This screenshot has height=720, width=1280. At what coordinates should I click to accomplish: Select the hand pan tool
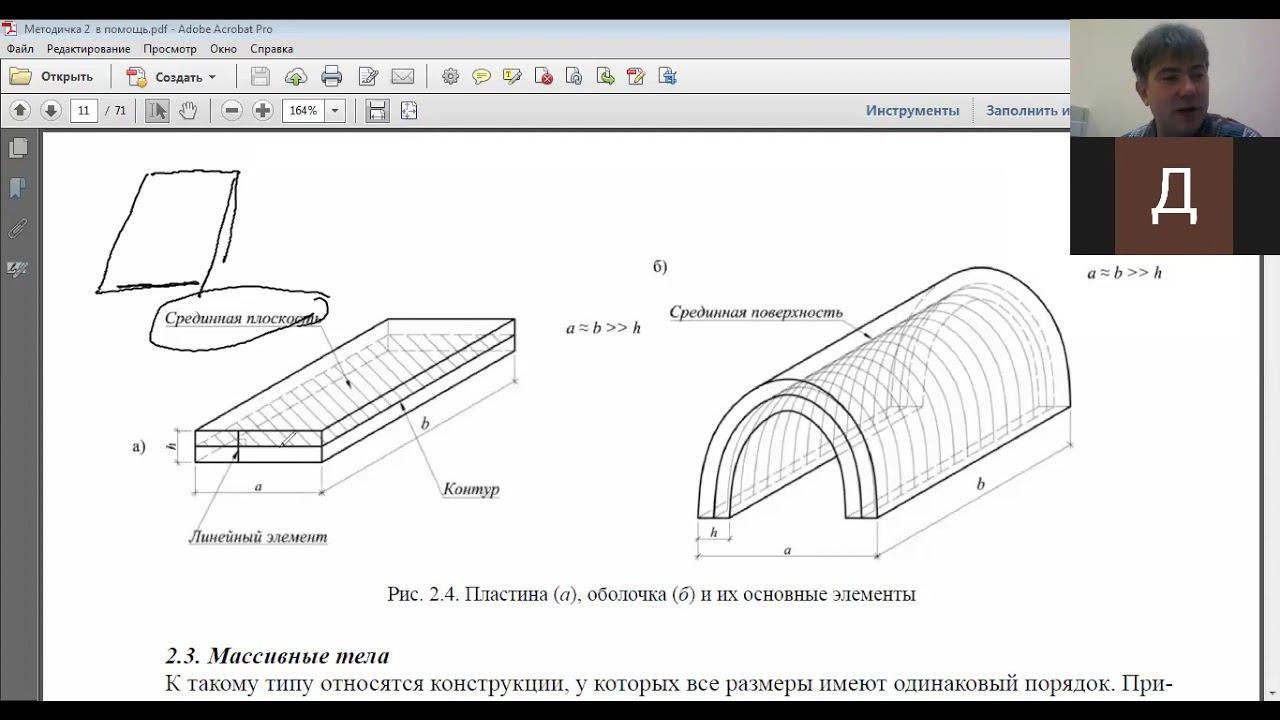coord(188,110)
